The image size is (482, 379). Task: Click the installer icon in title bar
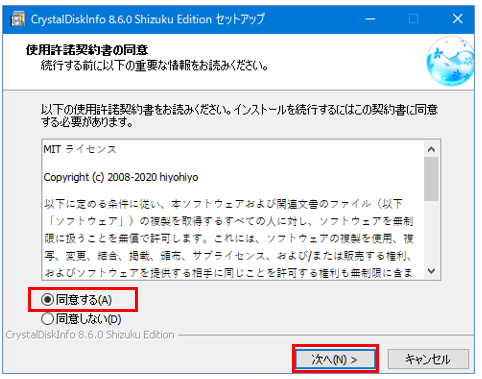(18, 19)
